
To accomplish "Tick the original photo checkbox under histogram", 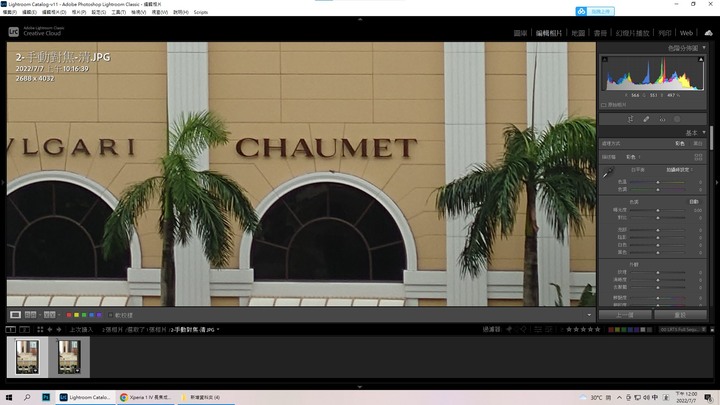I will (x=604, y=105).
